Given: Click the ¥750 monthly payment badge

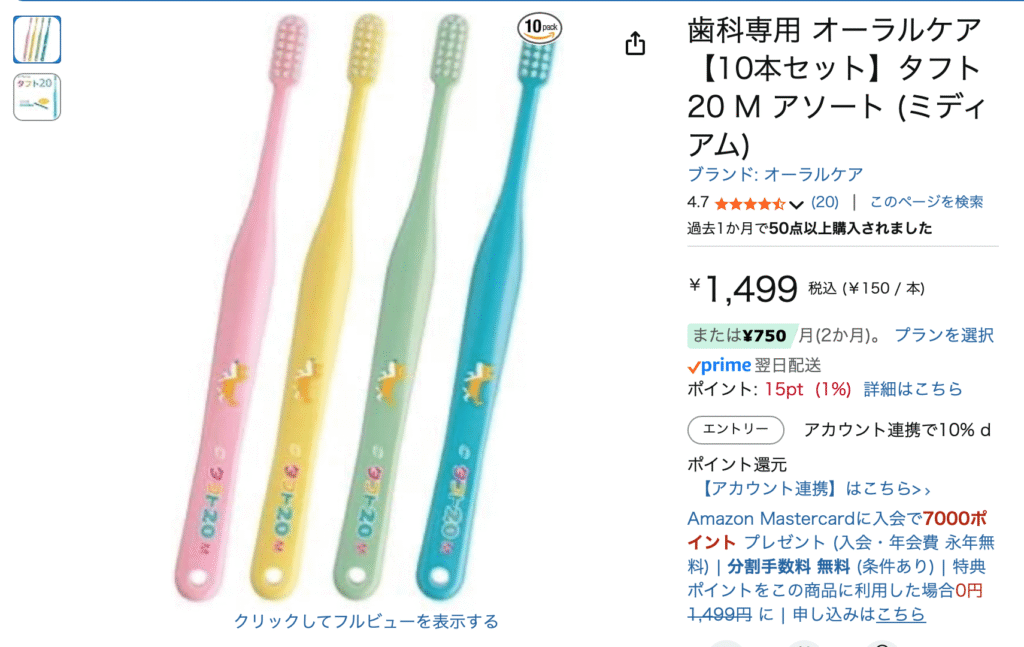Looking at the screenshot, I should point(742,336).
